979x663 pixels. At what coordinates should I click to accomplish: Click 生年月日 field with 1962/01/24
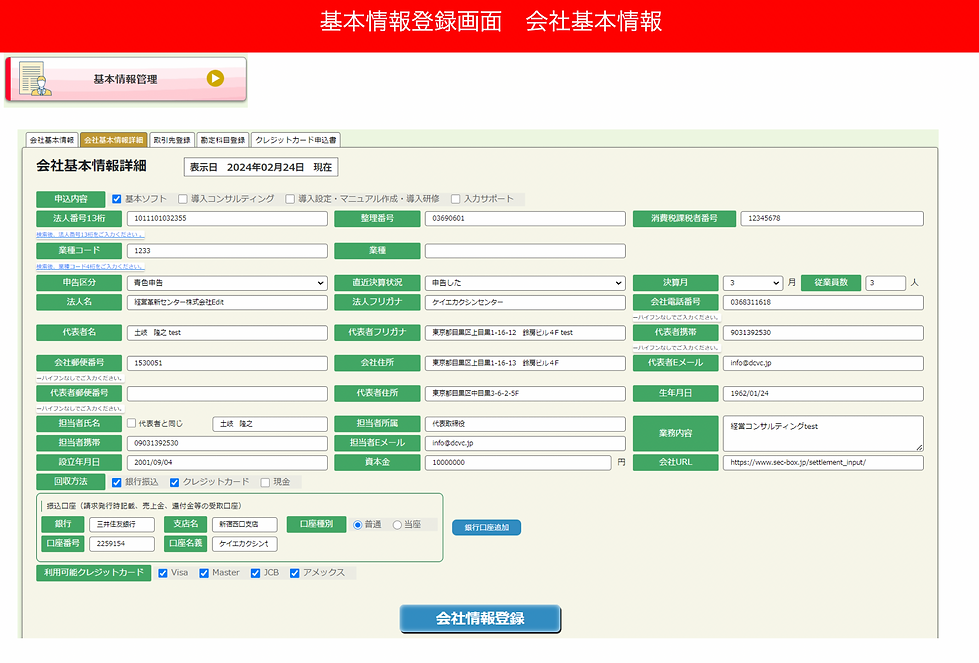pyautogui.click(x=824, y=394)
